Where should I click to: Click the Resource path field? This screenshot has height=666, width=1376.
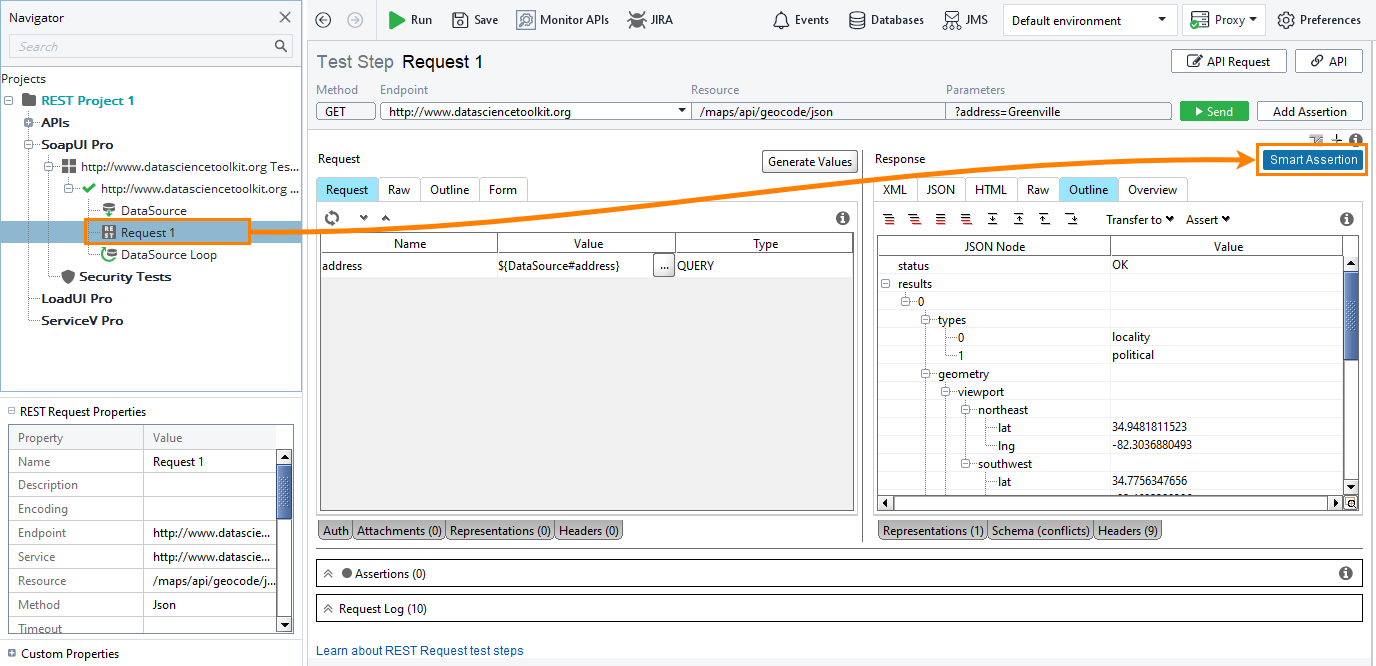pos(818,111)
